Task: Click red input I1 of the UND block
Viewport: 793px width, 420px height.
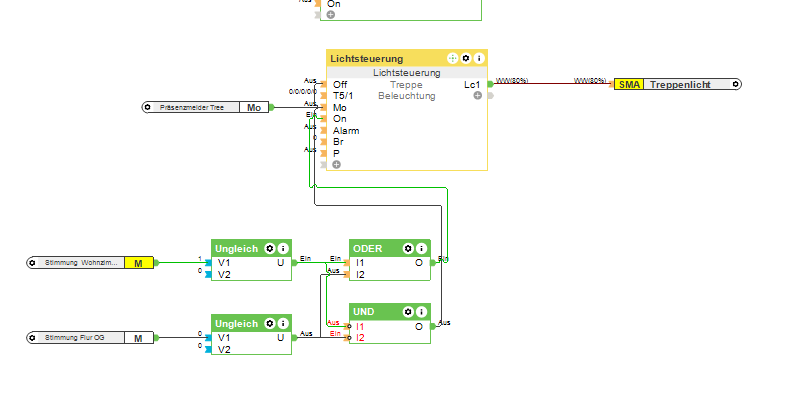Action: [x=360, y=326]
